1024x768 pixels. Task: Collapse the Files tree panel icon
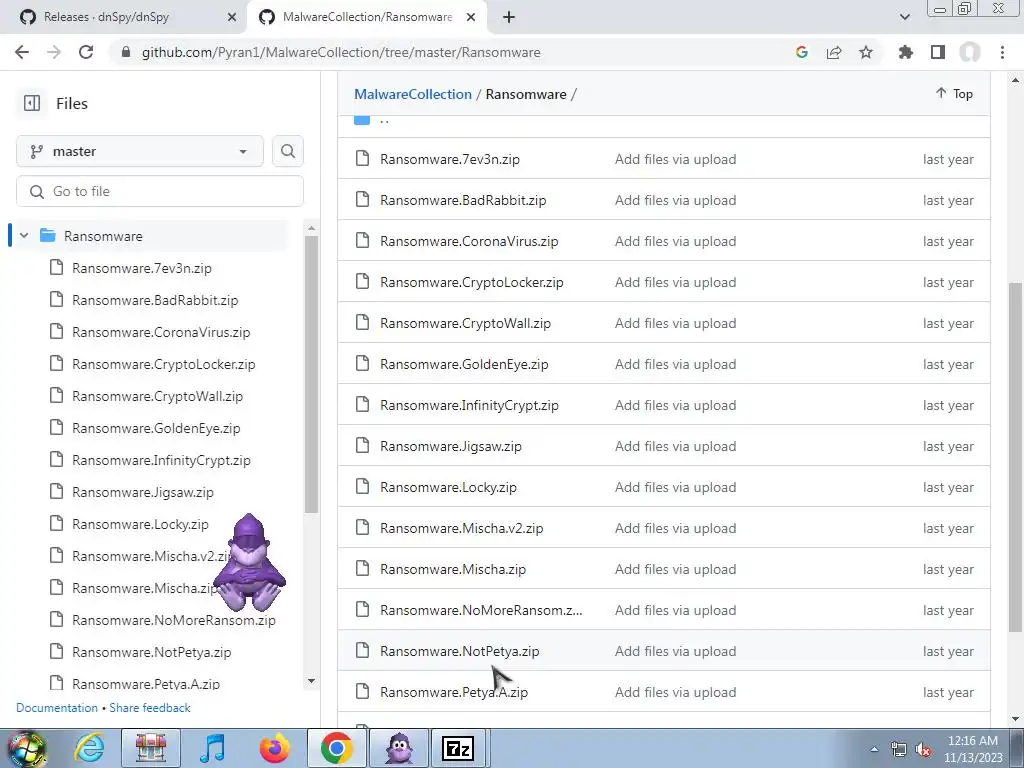(x=31, y=103)
